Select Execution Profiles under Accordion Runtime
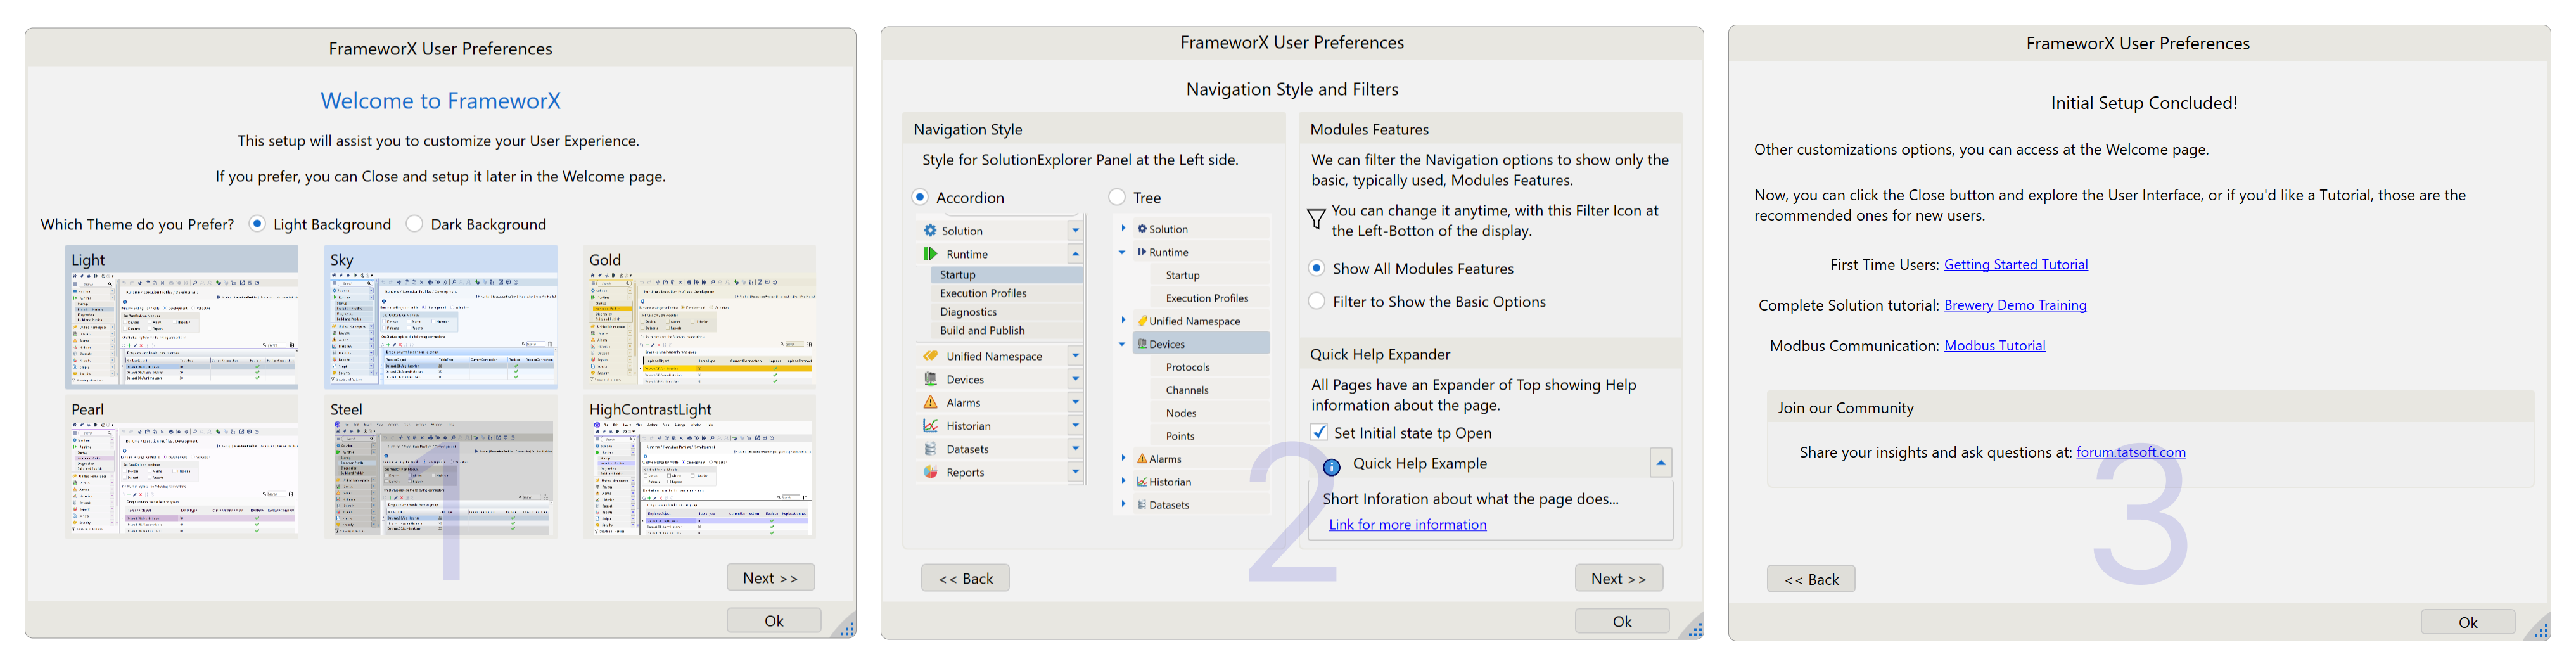The image size is (2576, 666). pyautogui.click(x=983, y=293)
